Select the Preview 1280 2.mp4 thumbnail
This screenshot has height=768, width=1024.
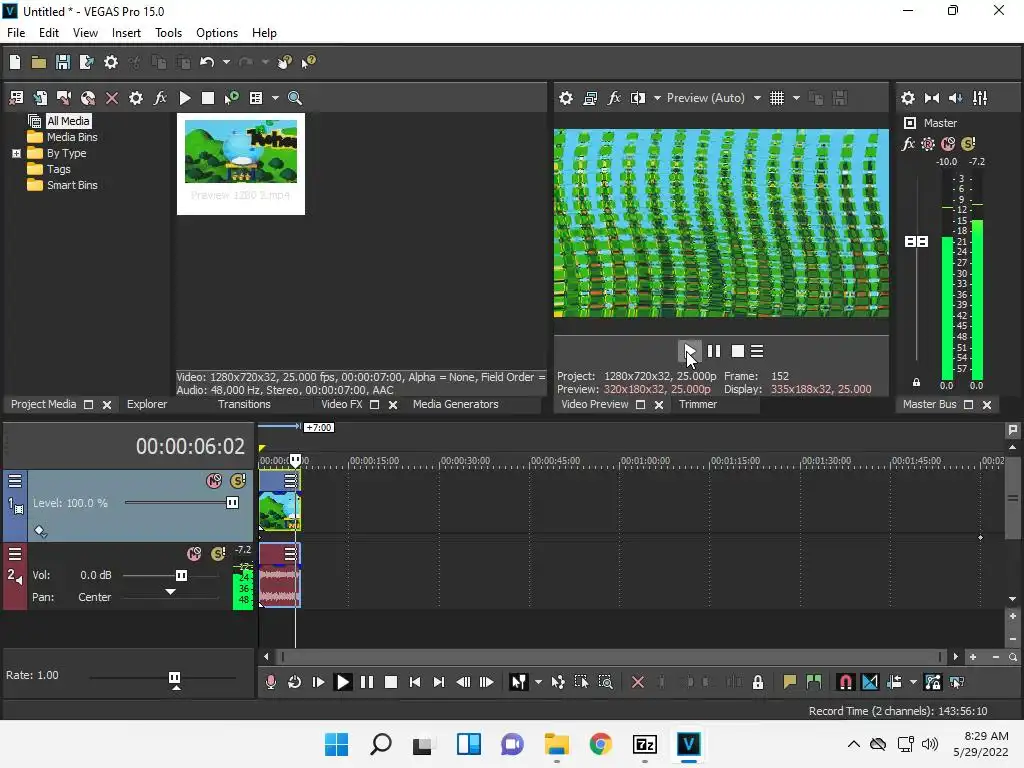tap(241, 164)
